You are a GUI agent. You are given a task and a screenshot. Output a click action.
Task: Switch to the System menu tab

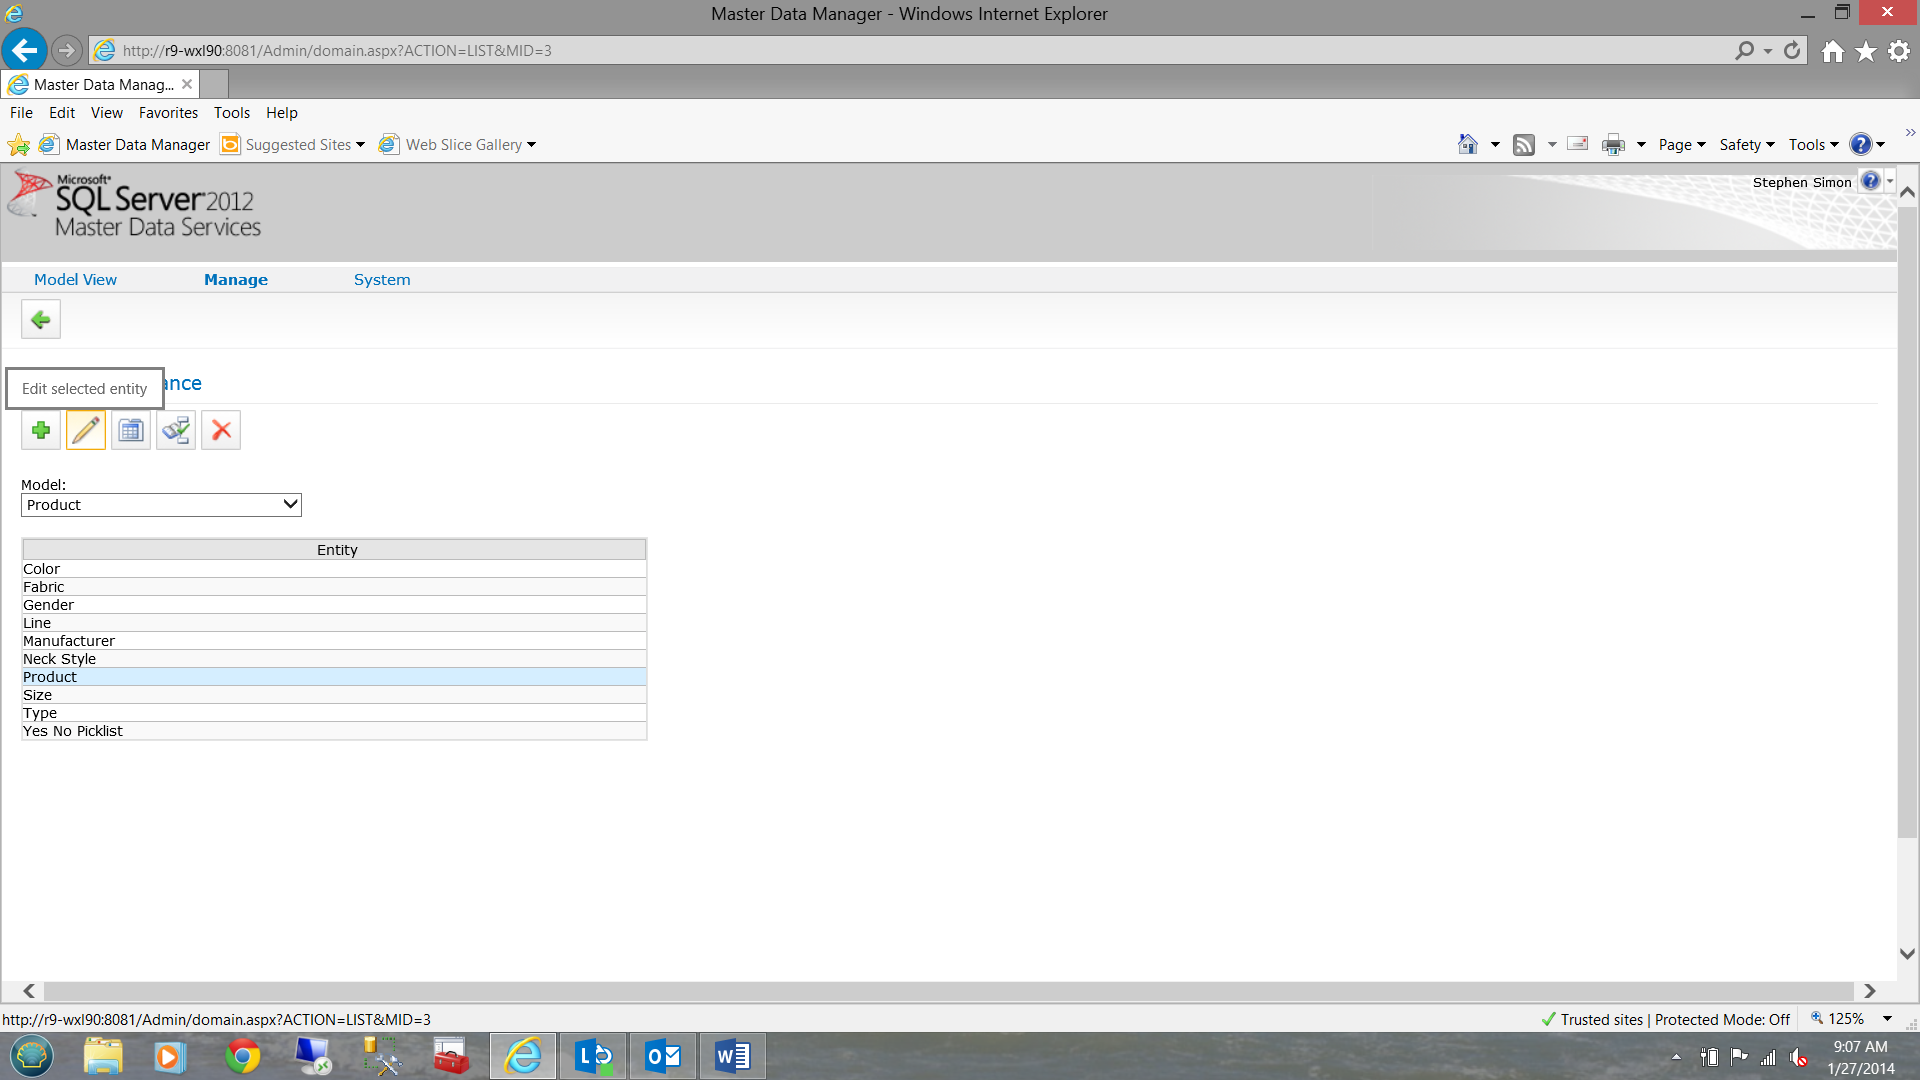tap(382, 280)
